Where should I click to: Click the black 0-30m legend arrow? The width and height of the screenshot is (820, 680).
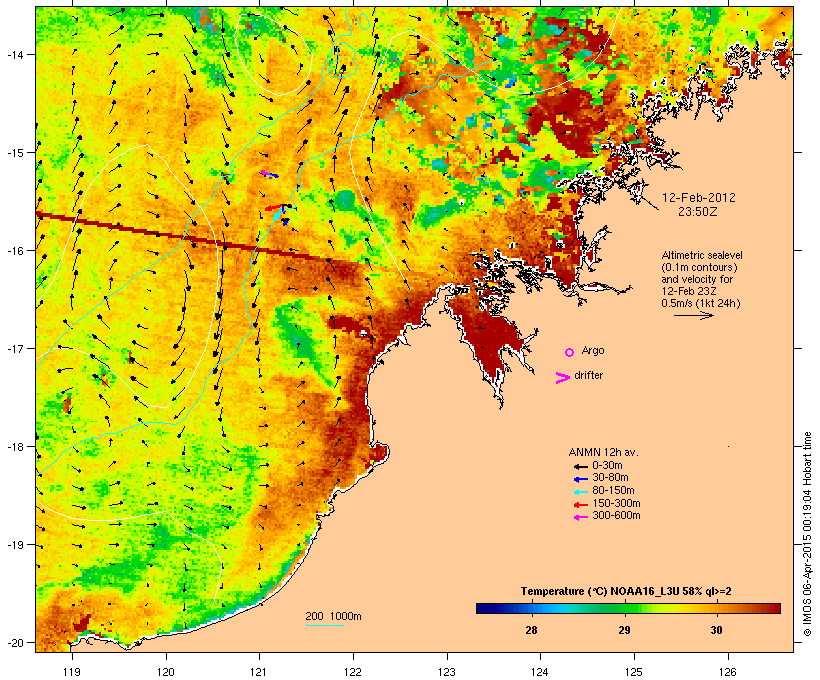(580, 466)
